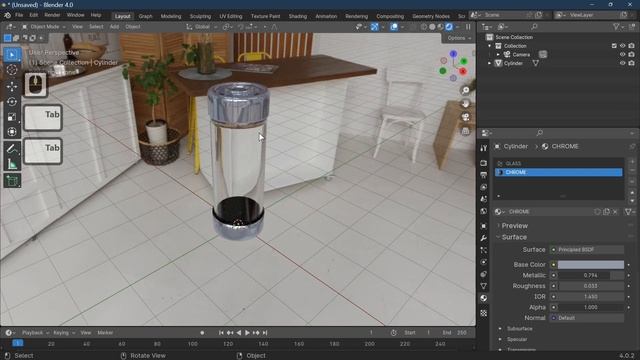640x360 pixels.
Task: Select the Move tool
Action: pos(12,86)
